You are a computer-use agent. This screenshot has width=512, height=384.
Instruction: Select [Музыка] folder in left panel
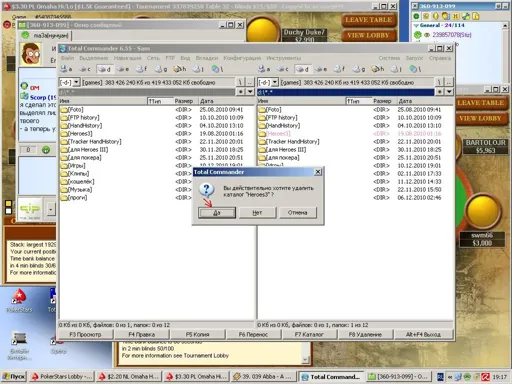(x=77, y=190)
